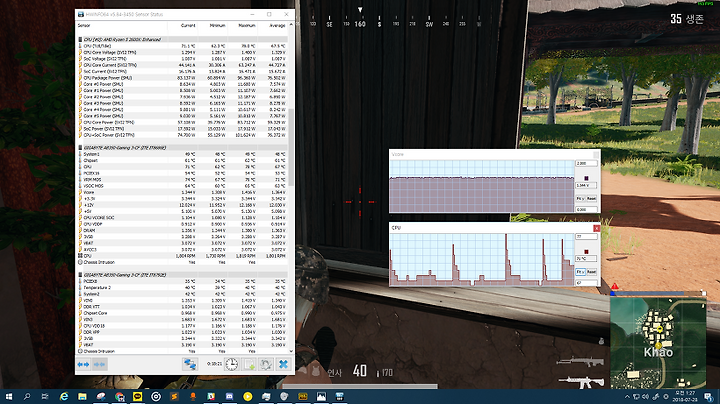Image resolution: width=720 pixels, height=404 pixels.
Task: Click Fit y button in Vcore graph
Action: tap(580, 198)
